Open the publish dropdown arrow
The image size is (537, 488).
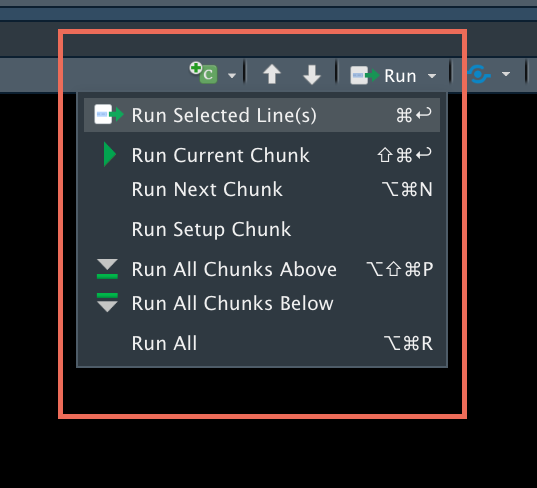tap(506, 74)
